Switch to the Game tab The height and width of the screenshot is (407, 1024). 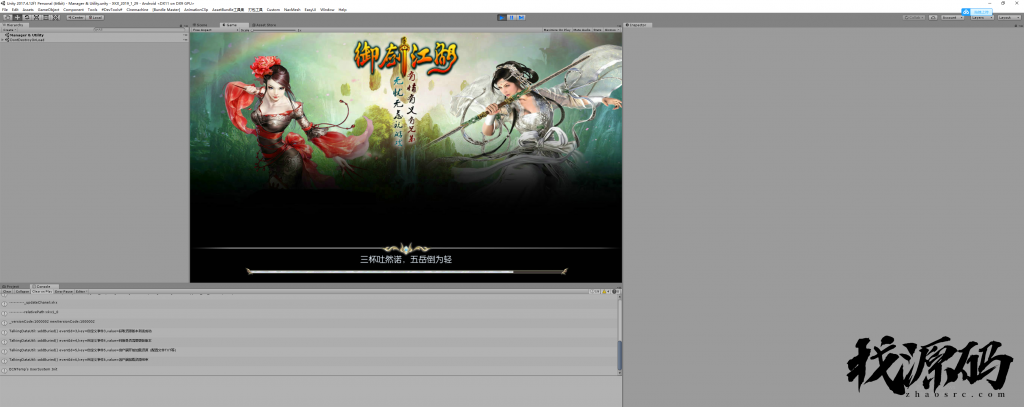(x=234, y=25)
